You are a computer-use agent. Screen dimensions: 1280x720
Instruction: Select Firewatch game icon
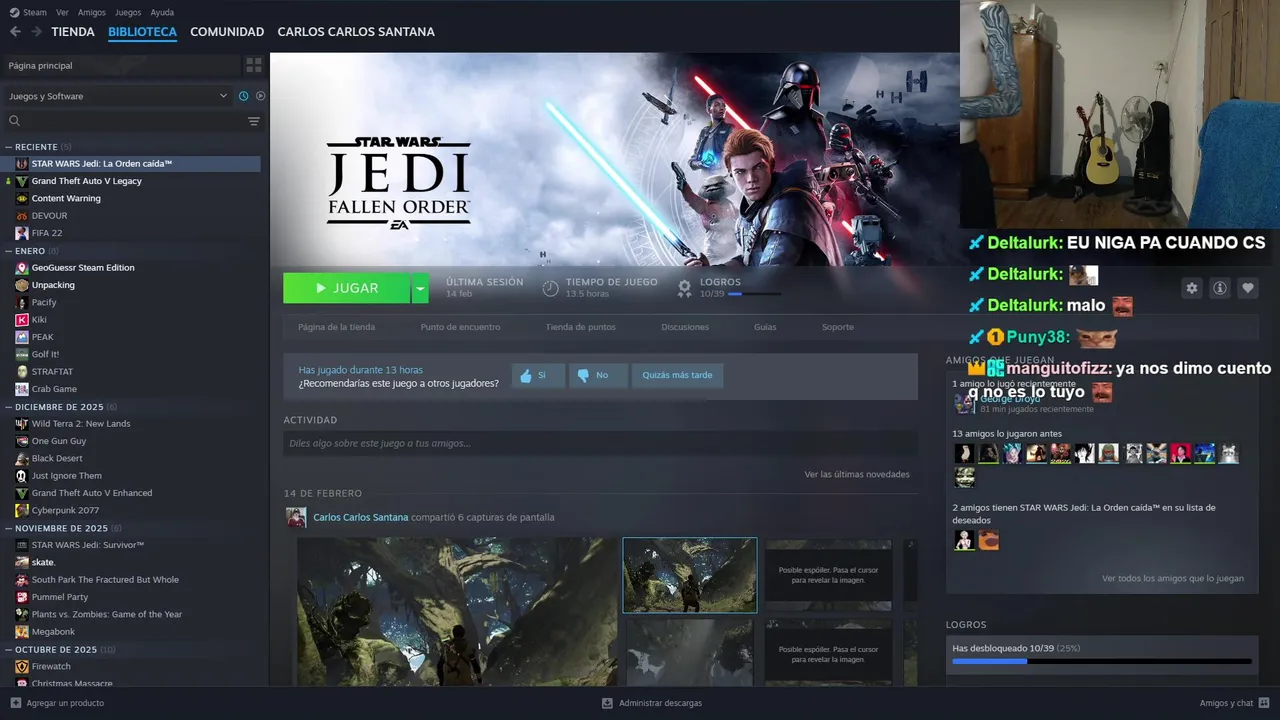(22, 666)
